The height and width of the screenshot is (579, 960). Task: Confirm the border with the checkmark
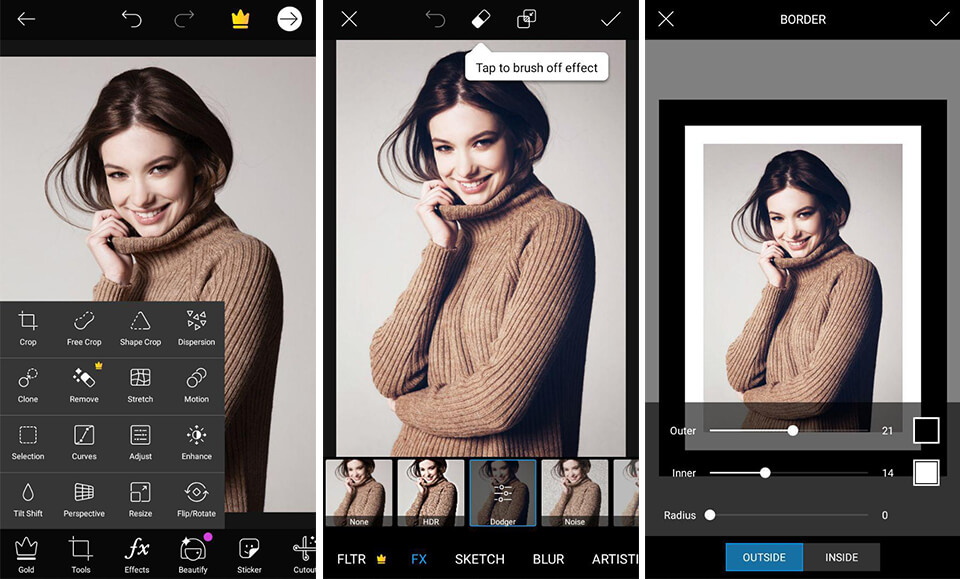click(939, 19)
